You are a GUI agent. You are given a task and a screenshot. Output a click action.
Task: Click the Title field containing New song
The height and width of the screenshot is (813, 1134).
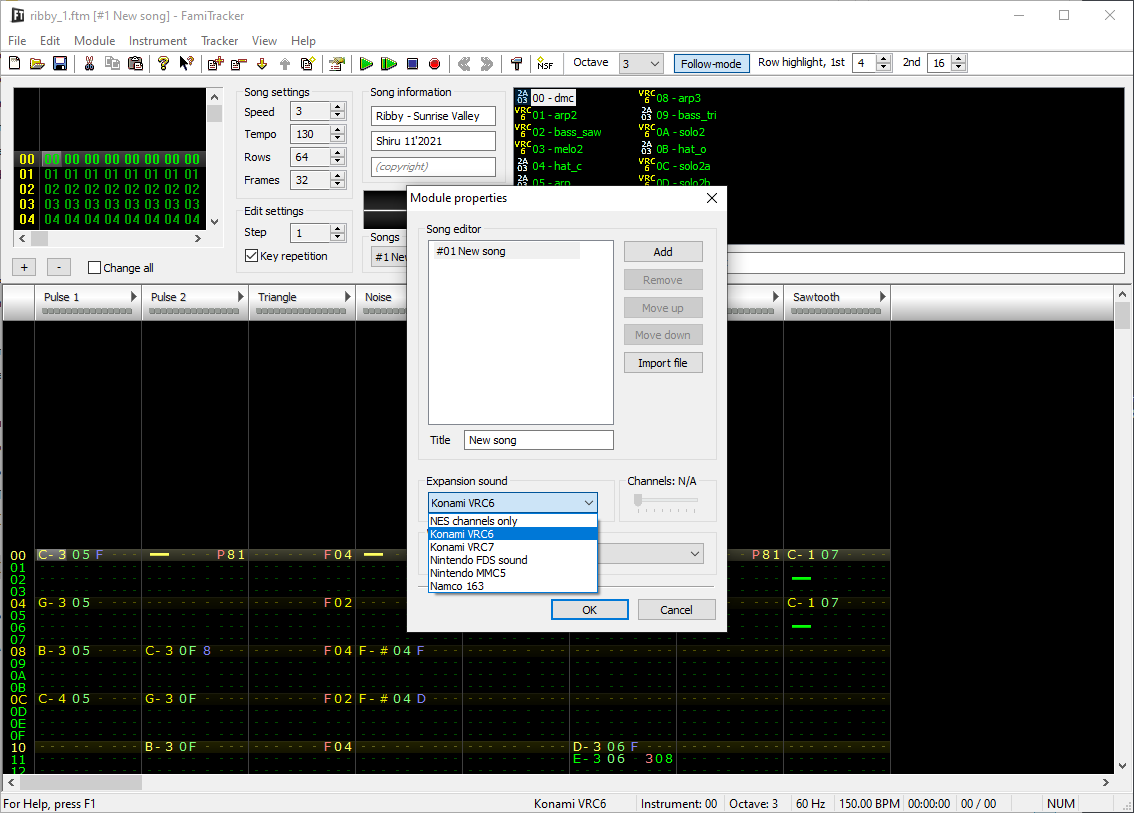point(539,440)
